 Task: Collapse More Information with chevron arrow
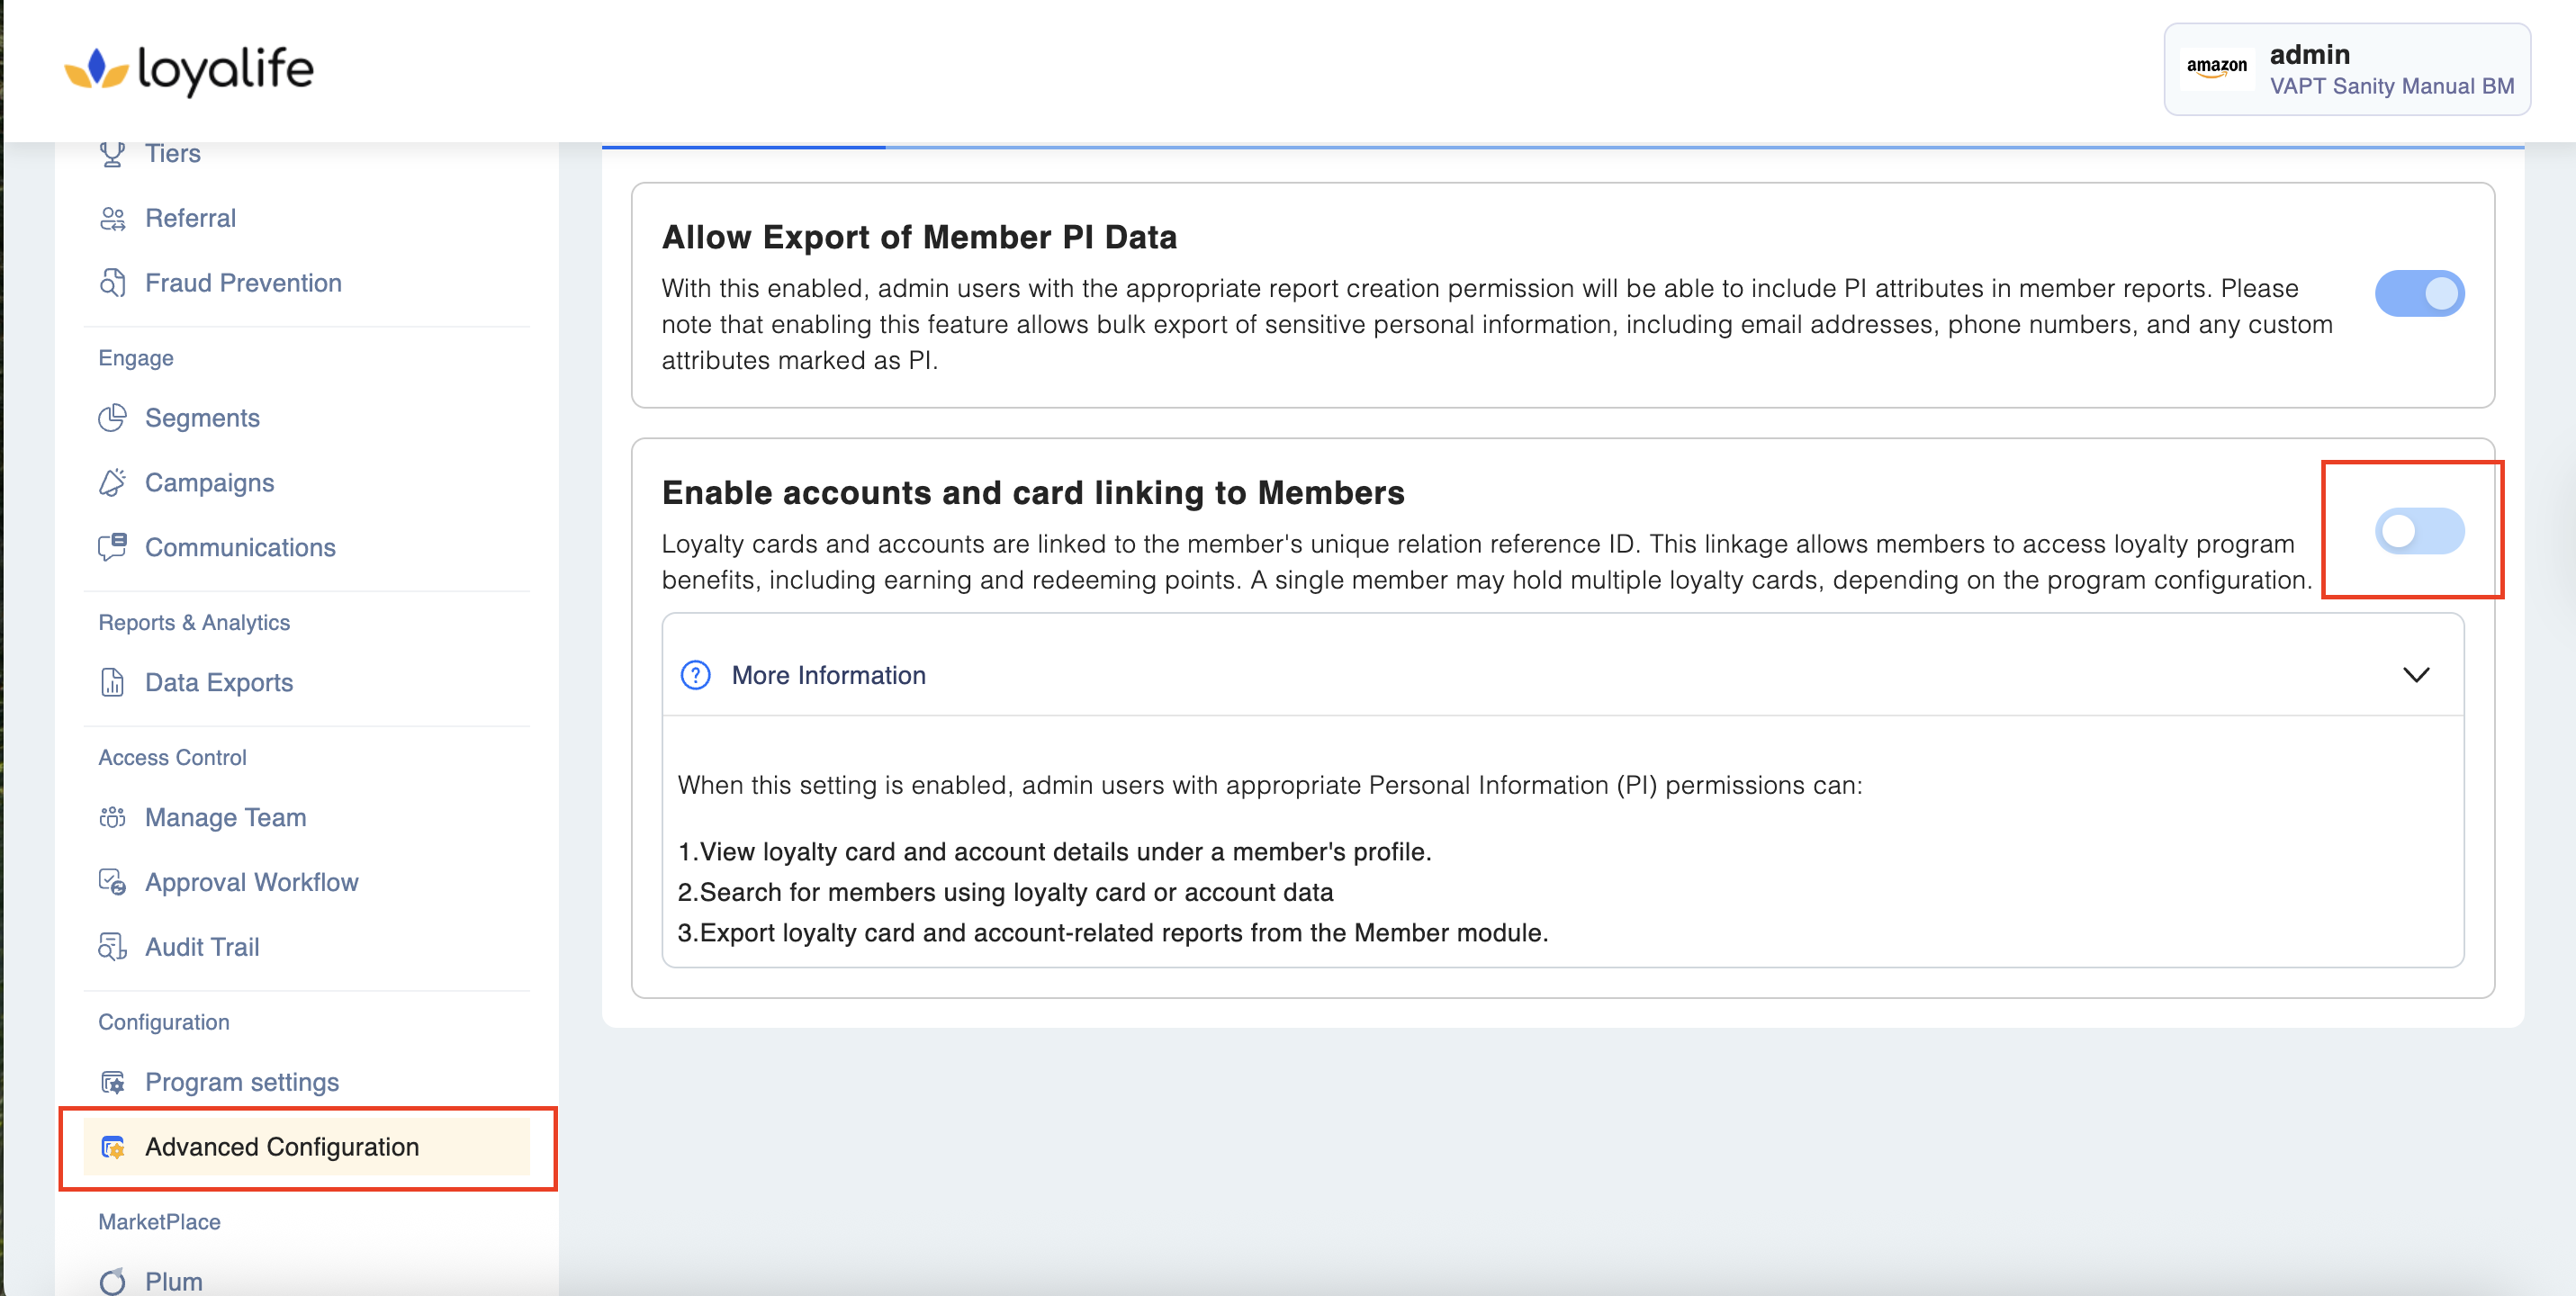(x=2415, y=675)
